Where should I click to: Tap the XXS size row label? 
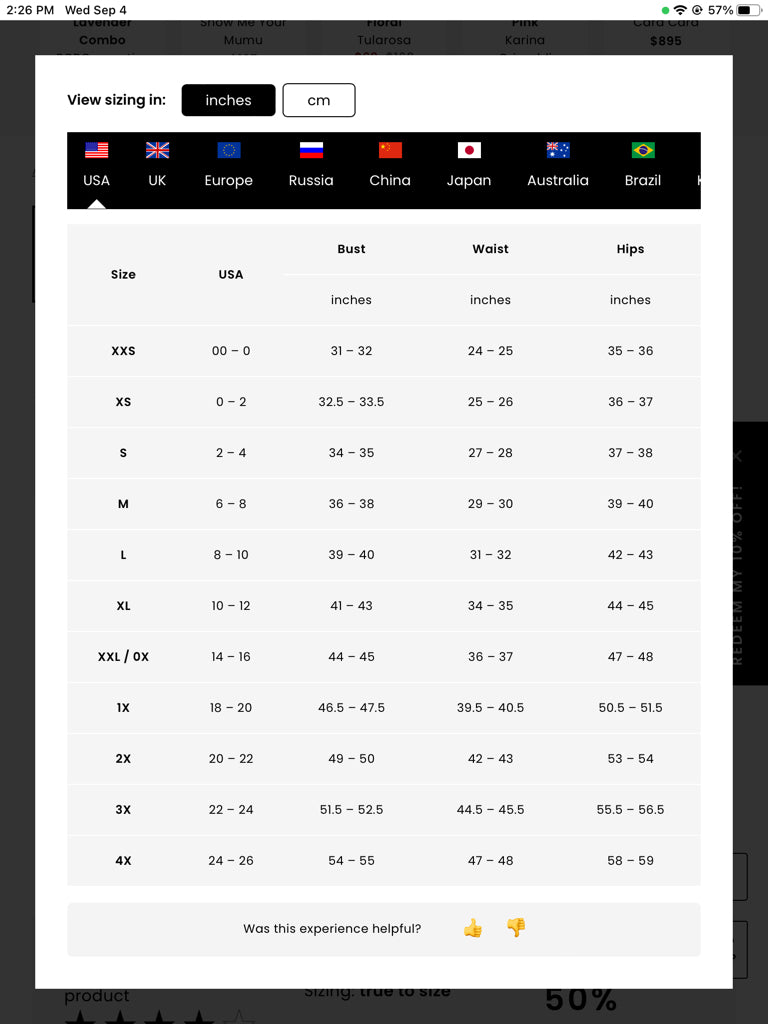[x=123, y=351]
